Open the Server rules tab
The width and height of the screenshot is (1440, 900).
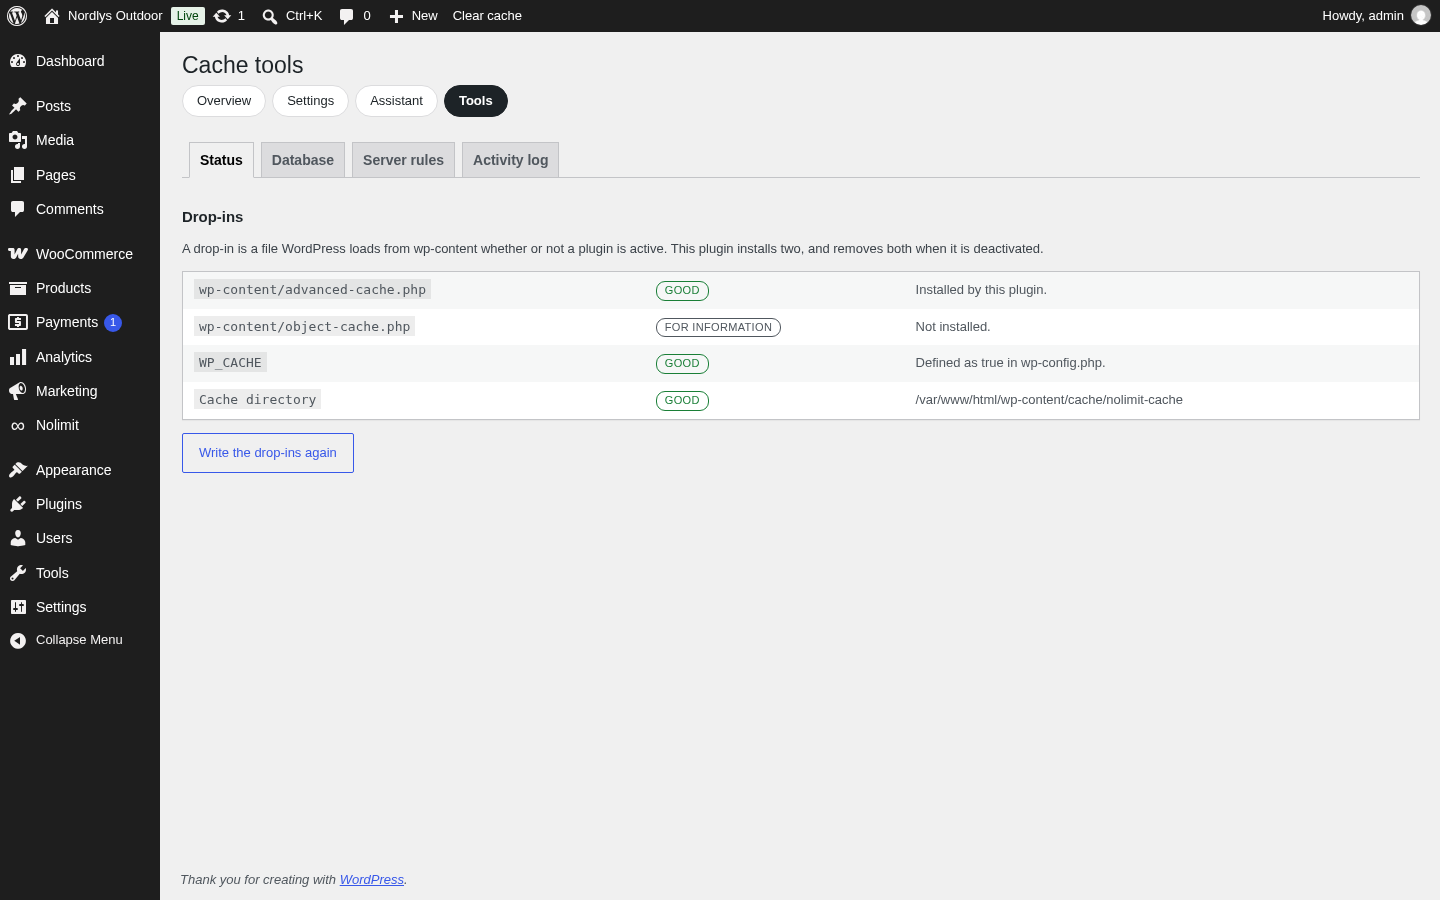pyautogui.click(x=403, y=160)
